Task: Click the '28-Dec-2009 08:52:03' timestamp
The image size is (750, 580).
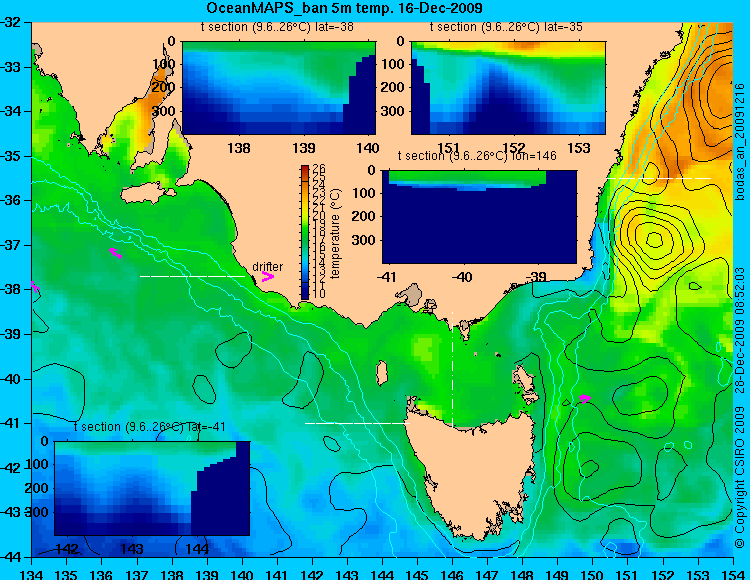Action: 739,330
